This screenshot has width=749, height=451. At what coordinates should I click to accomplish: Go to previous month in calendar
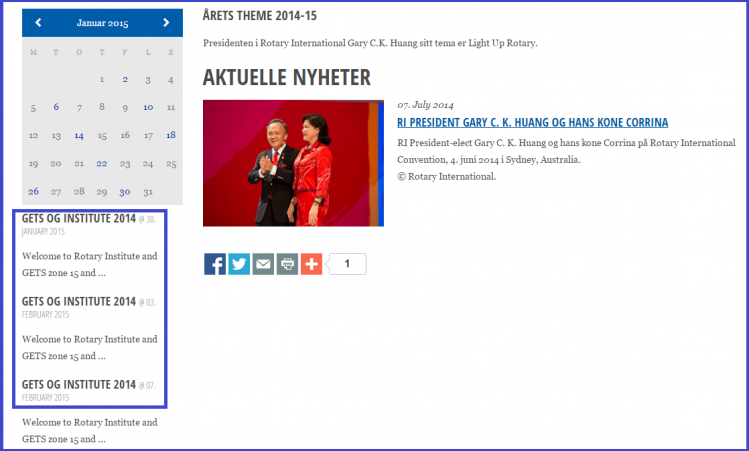(38, 22)
